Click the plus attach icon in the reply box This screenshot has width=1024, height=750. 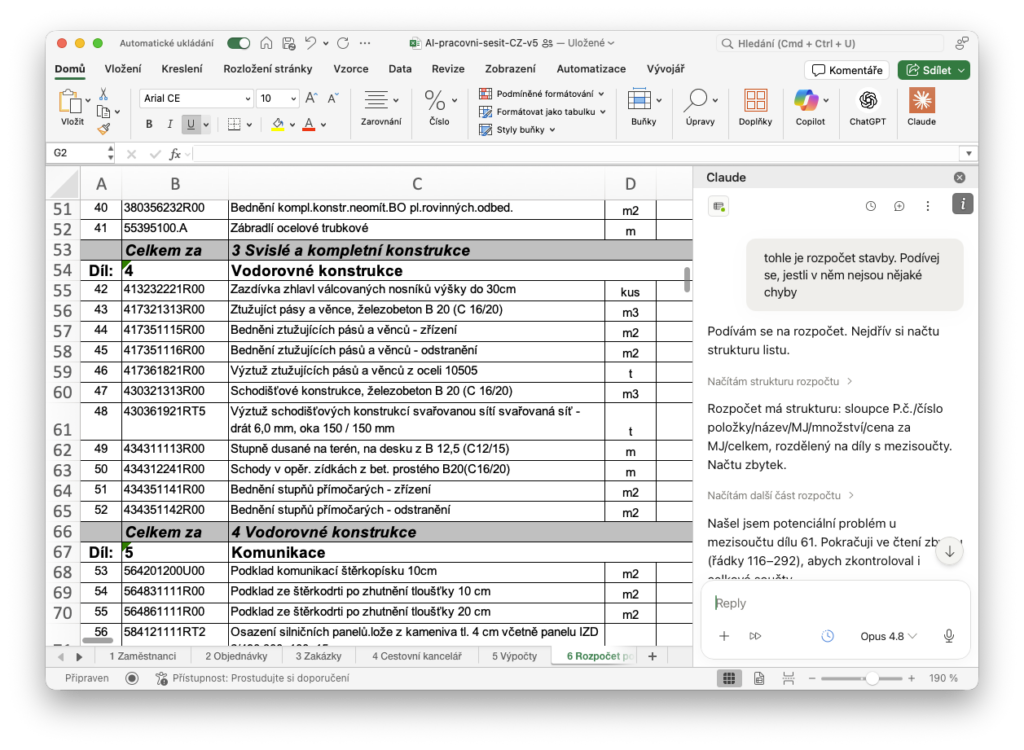point(724,636)
